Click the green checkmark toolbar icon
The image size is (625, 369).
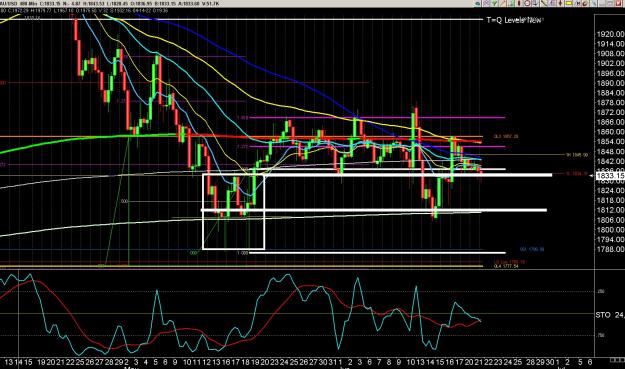click(x=494, y=3)
